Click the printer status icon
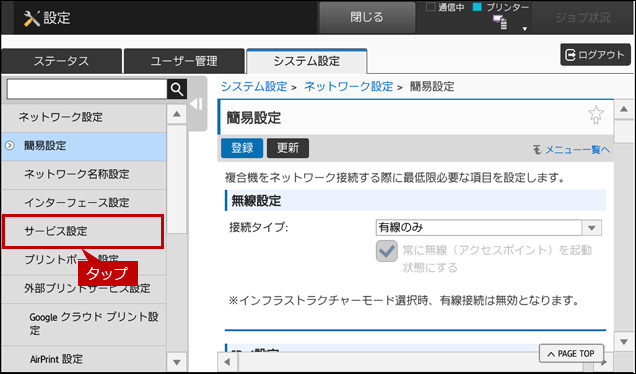This screenshot has width=636, height=374. click(x=500, y=22)
